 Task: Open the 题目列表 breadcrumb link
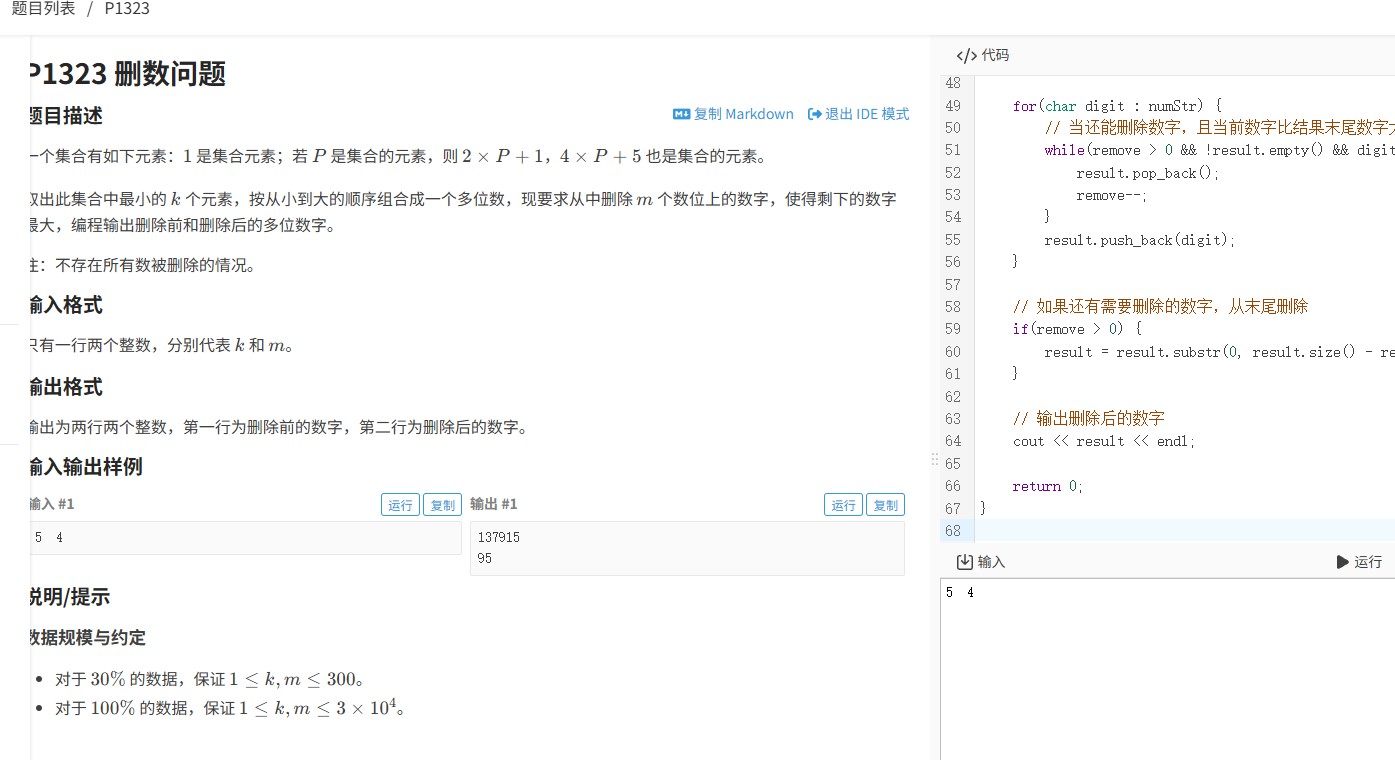[x=43, y=9]
